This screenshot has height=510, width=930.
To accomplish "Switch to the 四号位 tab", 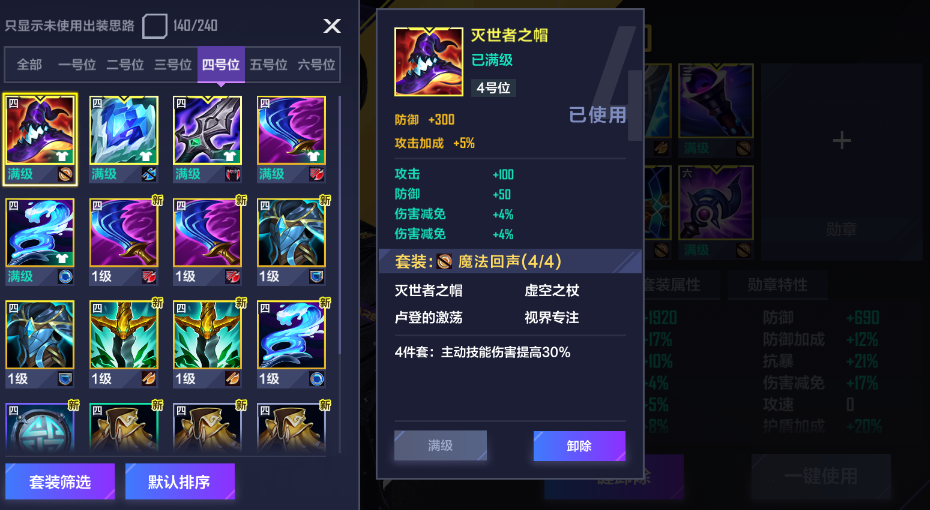I will click(221, 65).
